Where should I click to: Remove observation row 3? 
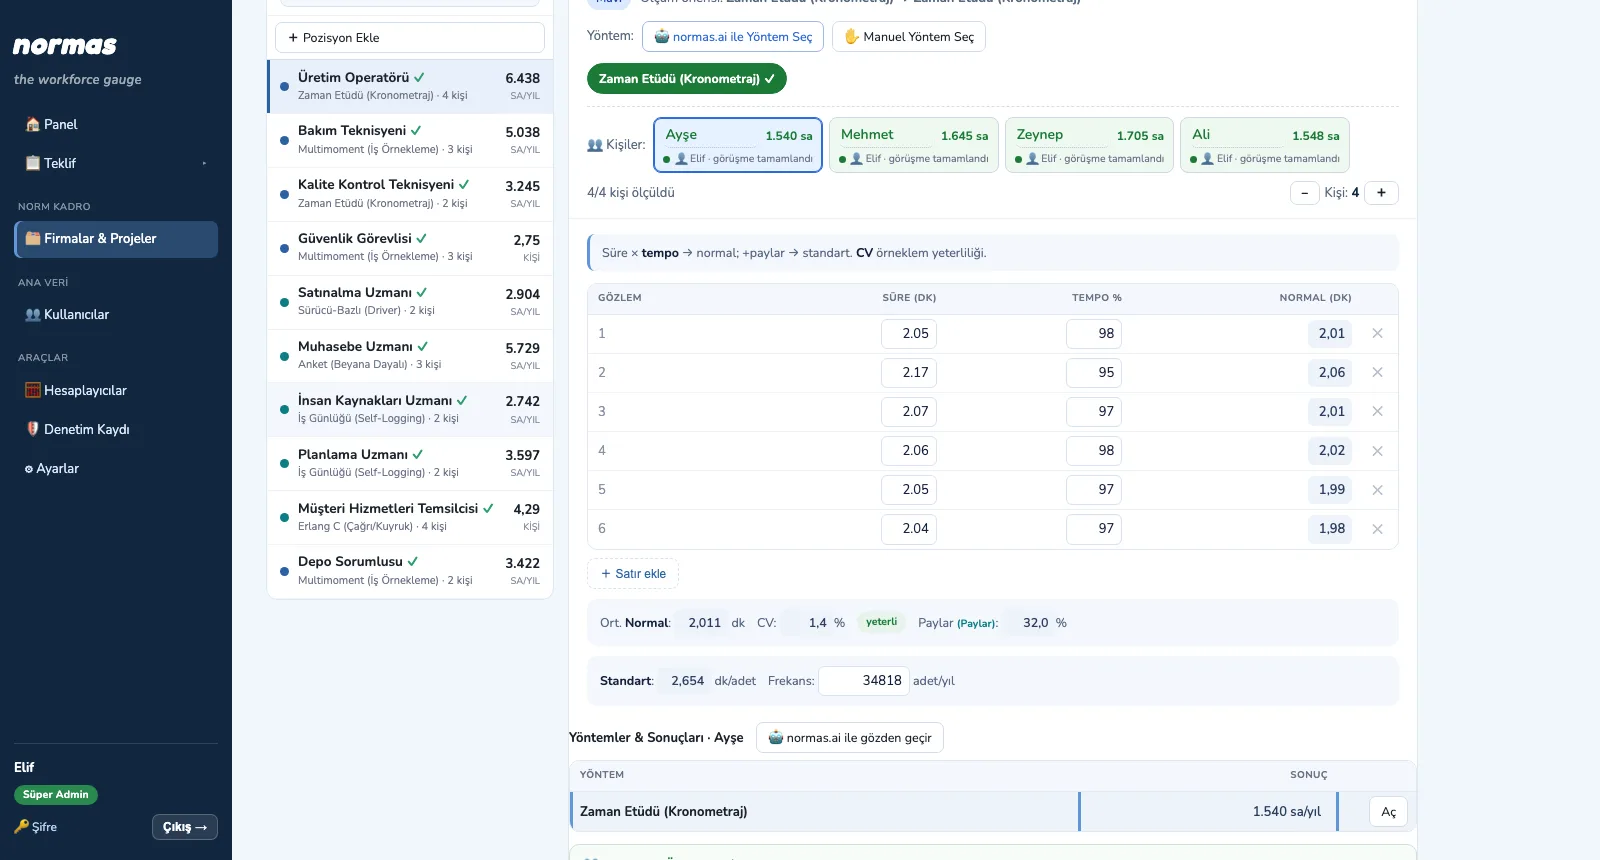click(x=1377, y=412)
